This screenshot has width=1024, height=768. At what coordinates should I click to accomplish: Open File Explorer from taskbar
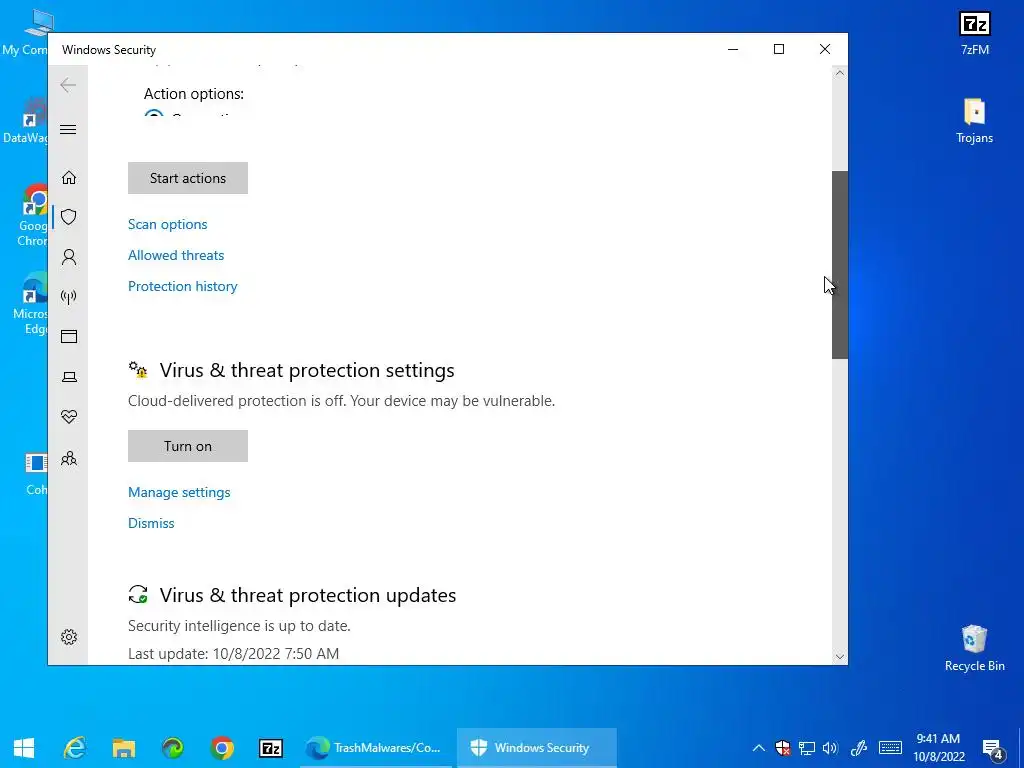(123, 748)
